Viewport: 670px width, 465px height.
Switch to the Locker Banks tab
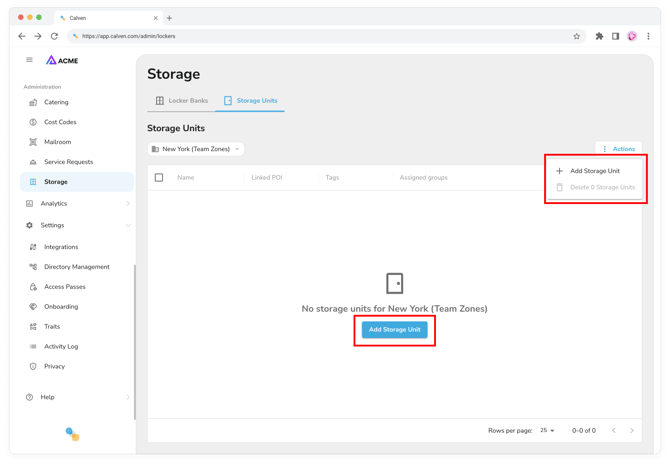click(x=182, y=100)
